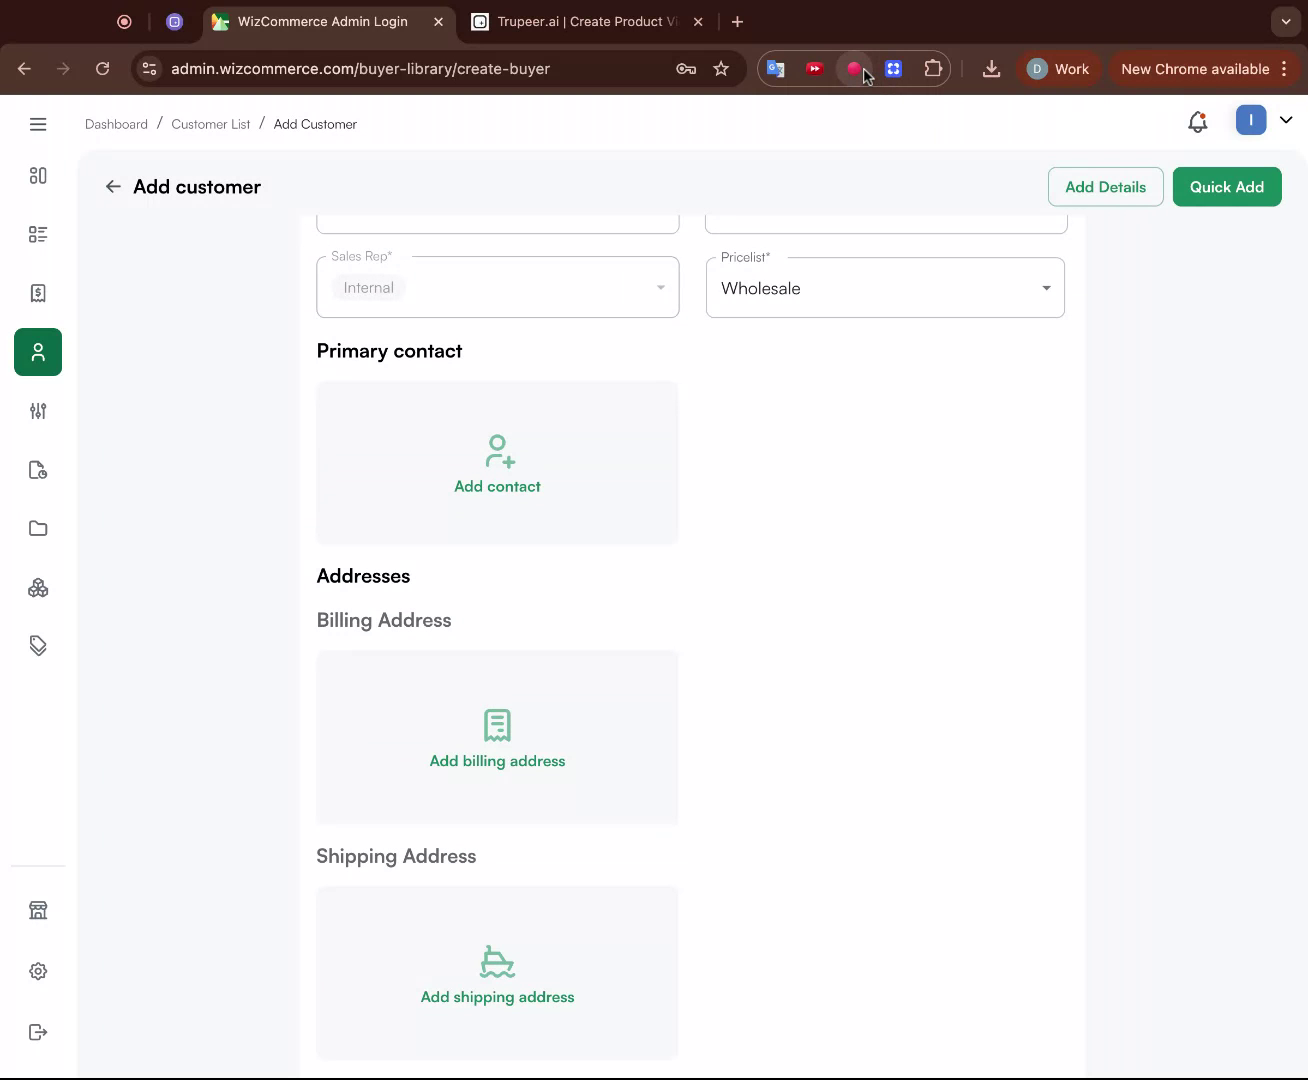
Task: Open site information icon in address bar
Action: click(149, 69)
